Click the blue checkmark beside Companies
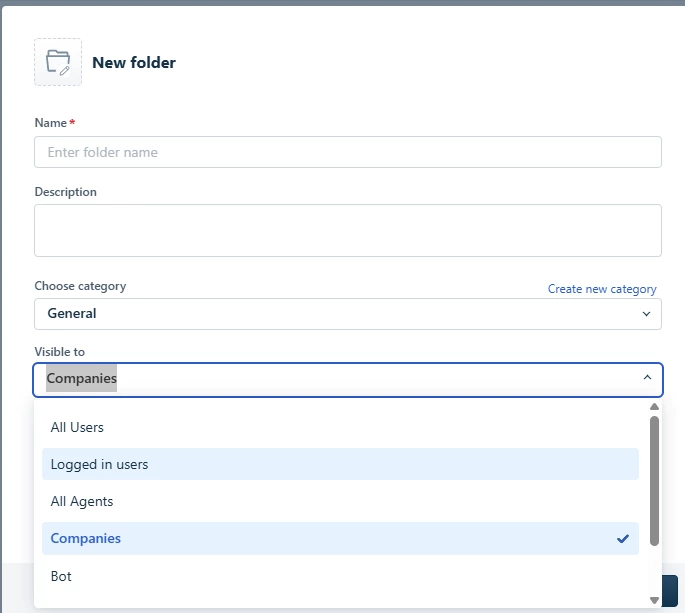Image resolution: width=685 pixels, height=613 pixels. (623, 539)
